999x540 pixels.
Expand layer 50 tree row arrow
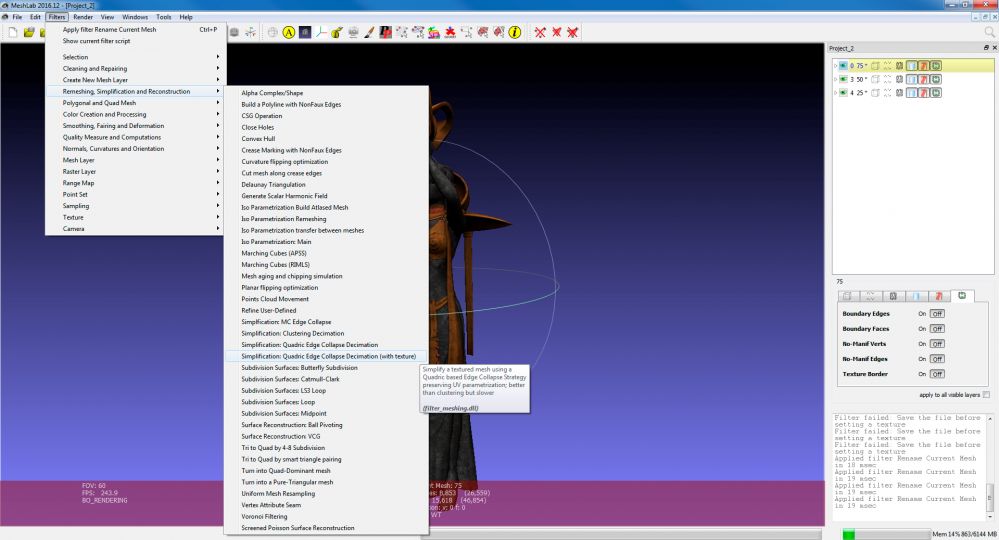pos(835,79)
